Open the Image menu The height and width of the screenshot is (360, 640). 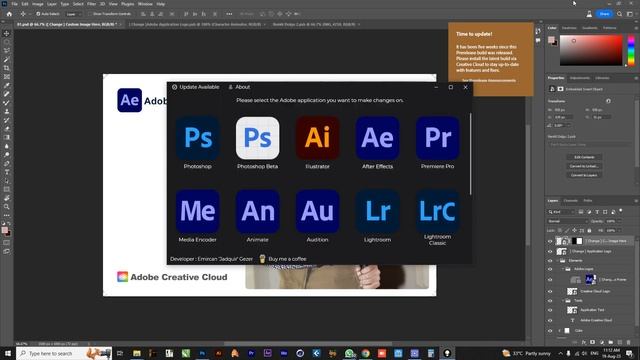click(x=38, y=4)
